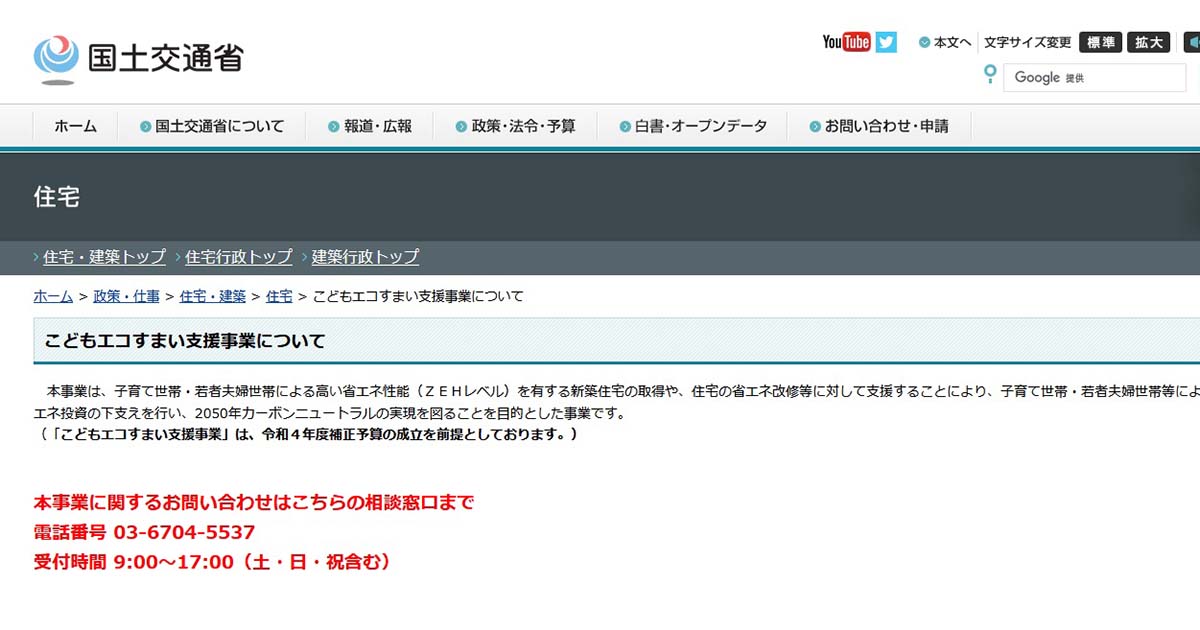Open 白書・オープンデータ menu
This screenshot has height=630, width=1200.
tap(693, 126)
